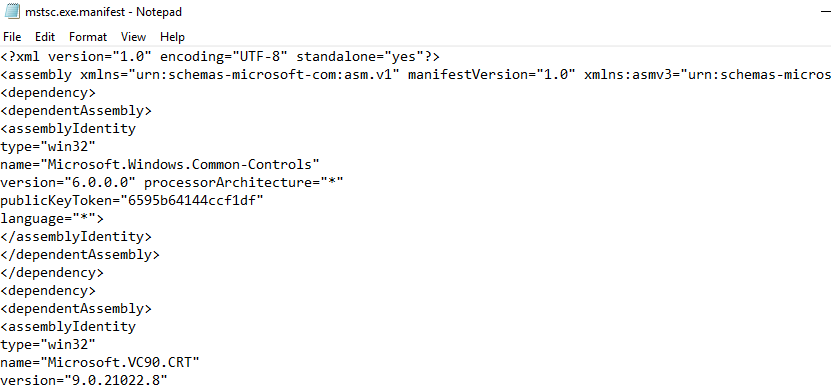
Task: Click the Notepad icon in the title bar
Action: click(x=12, y=11)
